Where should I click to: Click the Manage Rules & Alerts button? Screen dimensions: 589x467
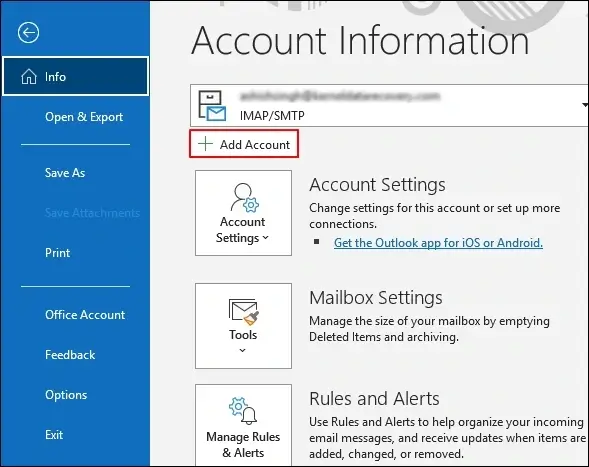click(243, 425)
